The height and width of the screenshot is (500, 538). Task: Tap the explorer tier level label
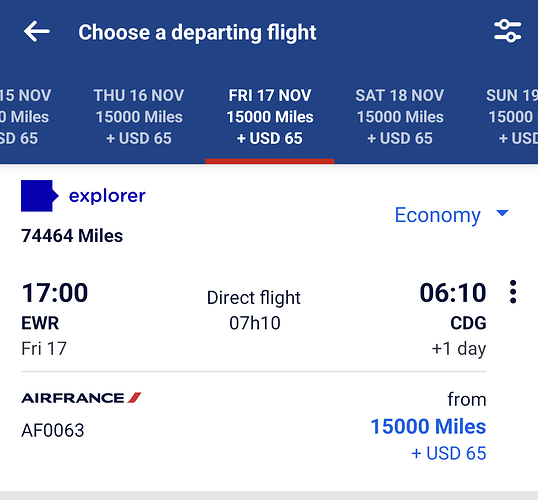pyautogui.click(x=107, y=196)
